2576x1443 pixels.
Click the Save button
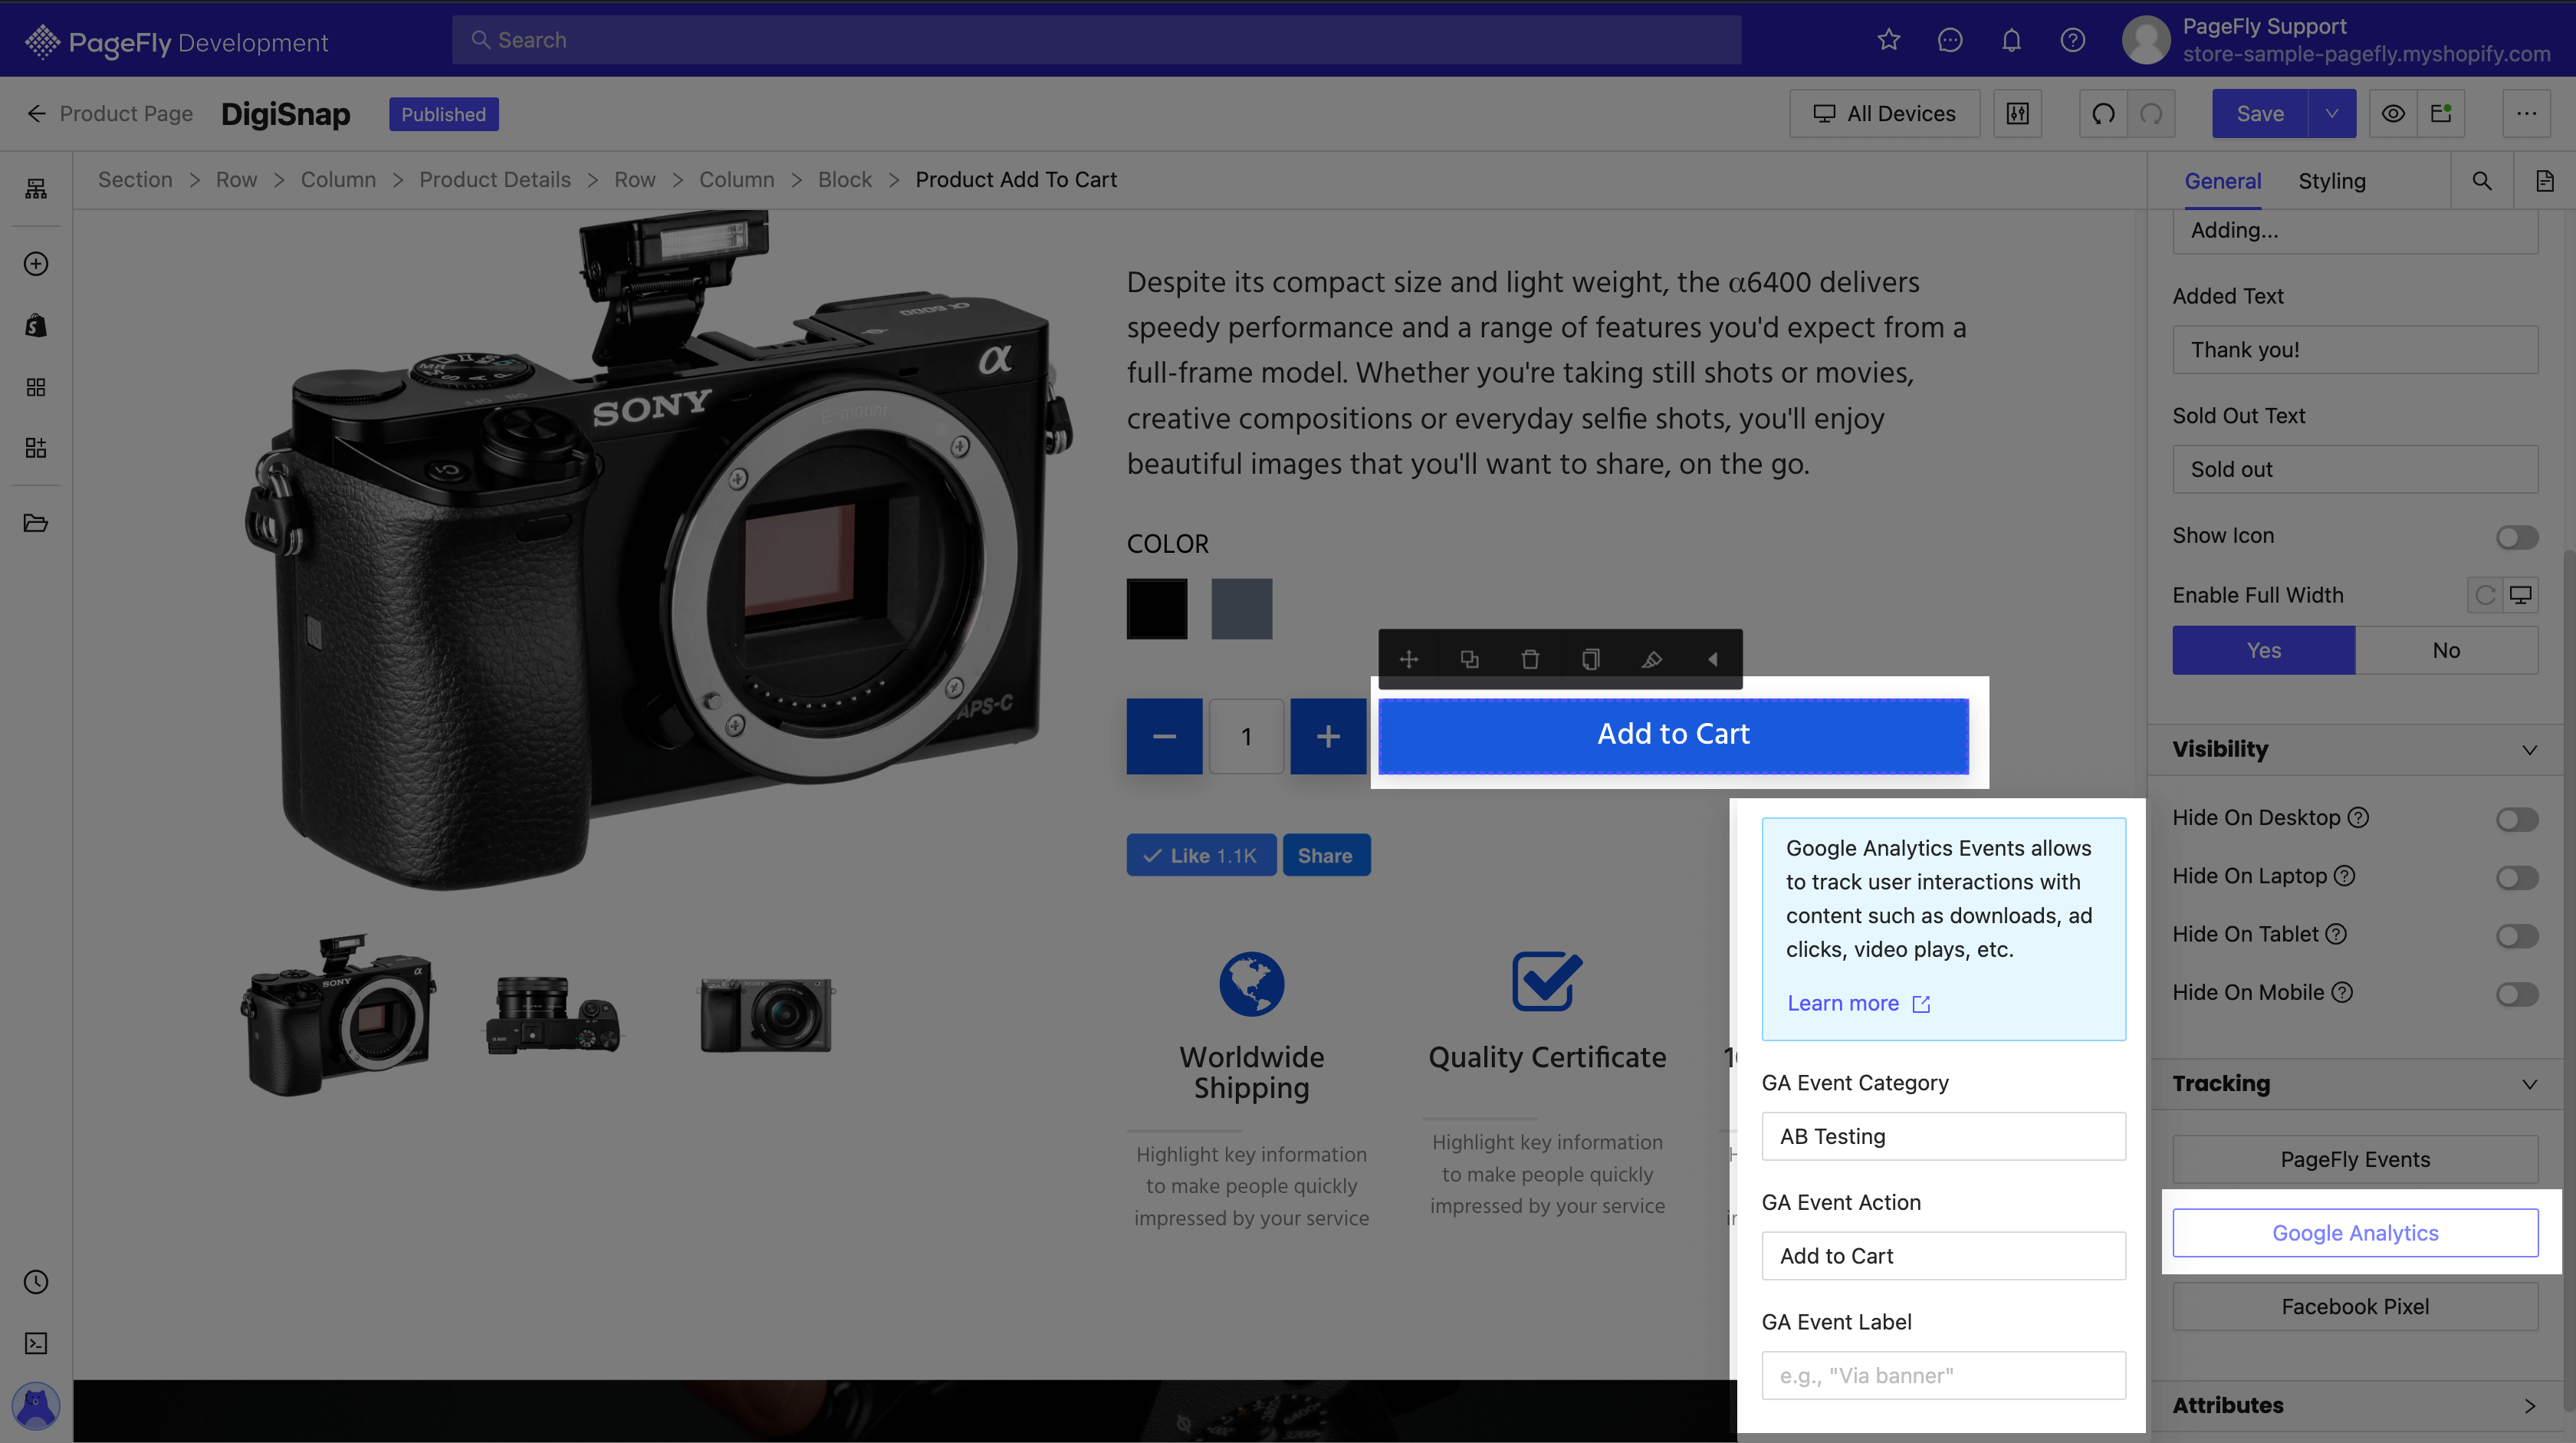click(x=2260, y=114)
